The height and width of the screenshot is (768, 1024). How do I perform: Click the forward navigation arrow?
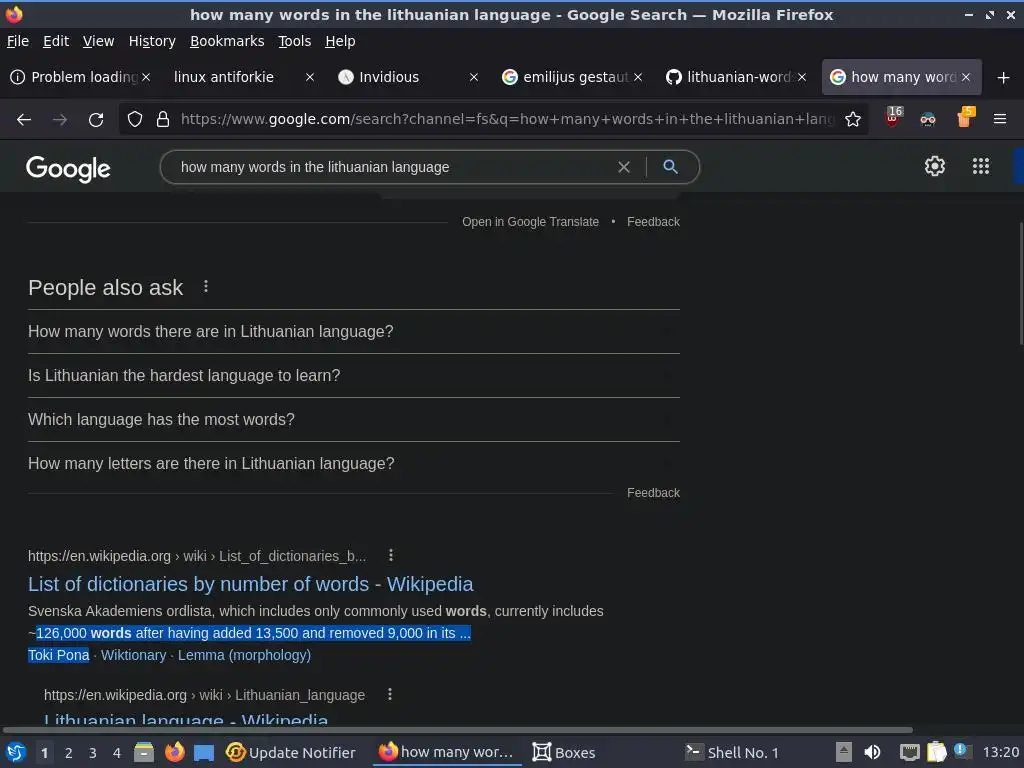point(60,120)
